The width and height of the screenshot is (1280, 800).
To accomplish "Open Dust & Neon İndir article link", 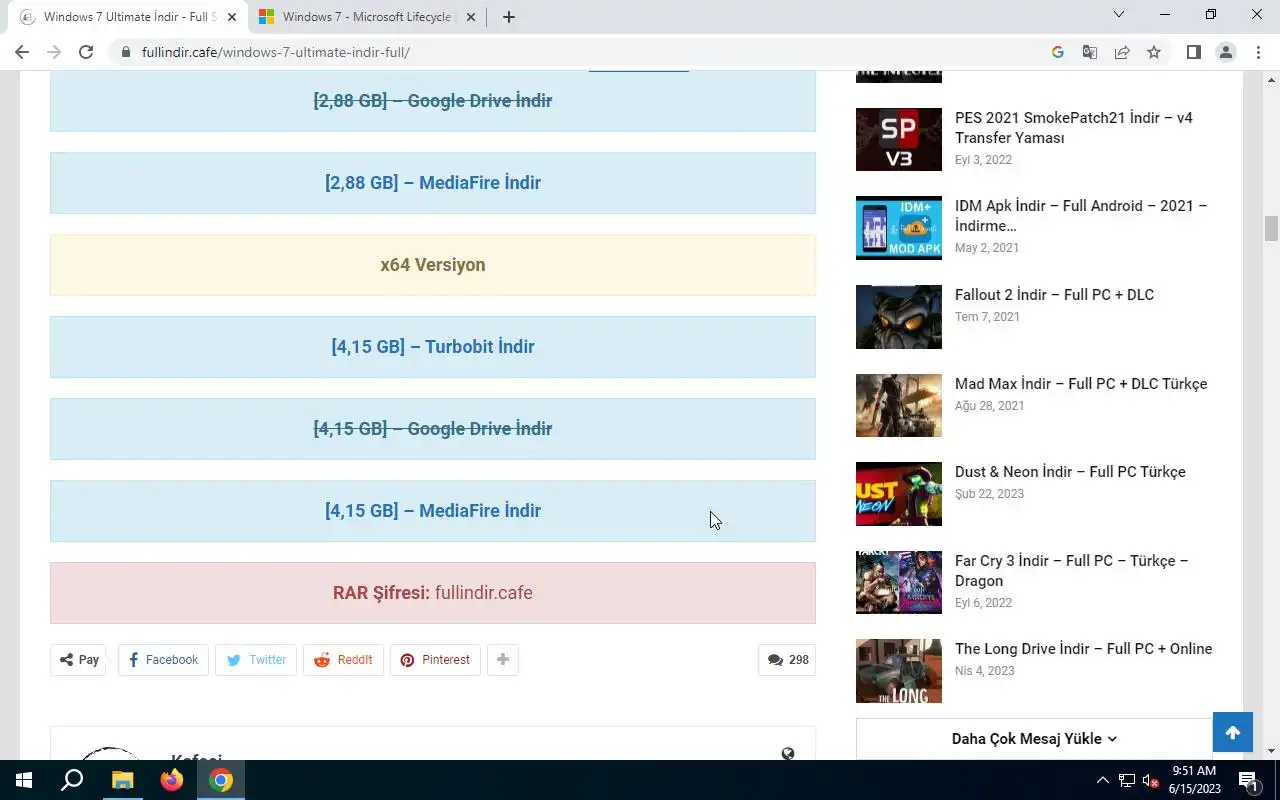I will click(1070, 472).
